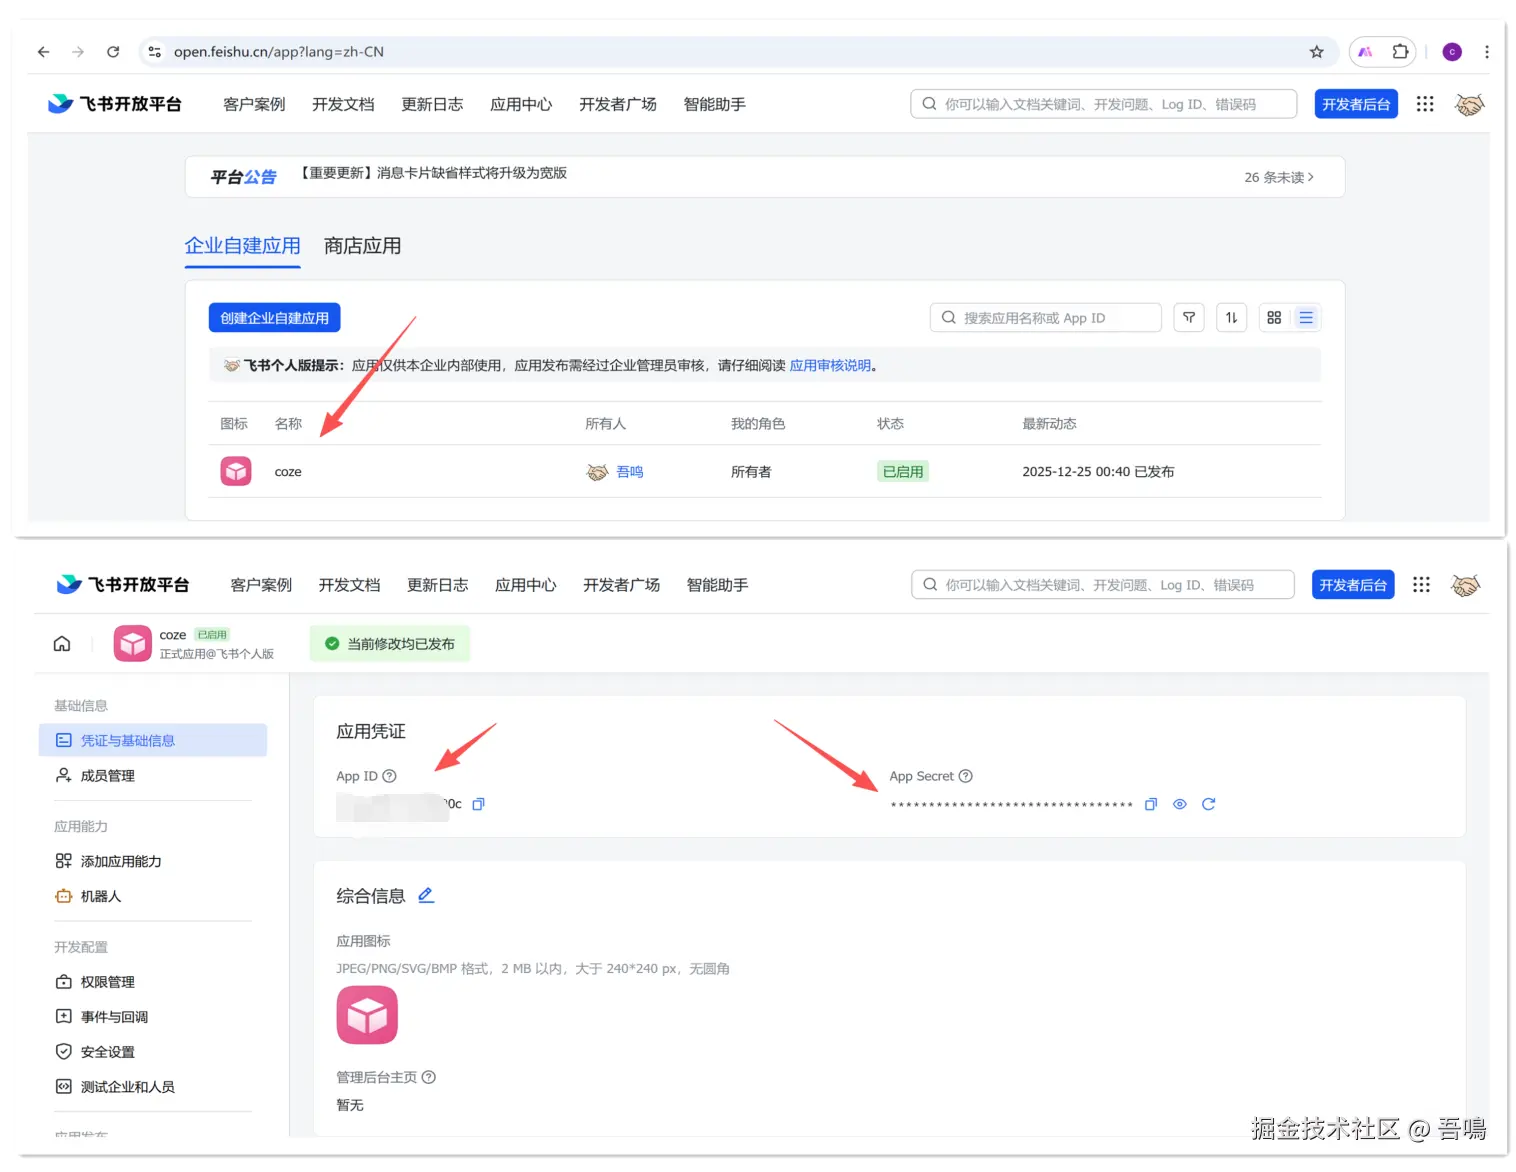Click top window documentation search field

[1103, 104]
